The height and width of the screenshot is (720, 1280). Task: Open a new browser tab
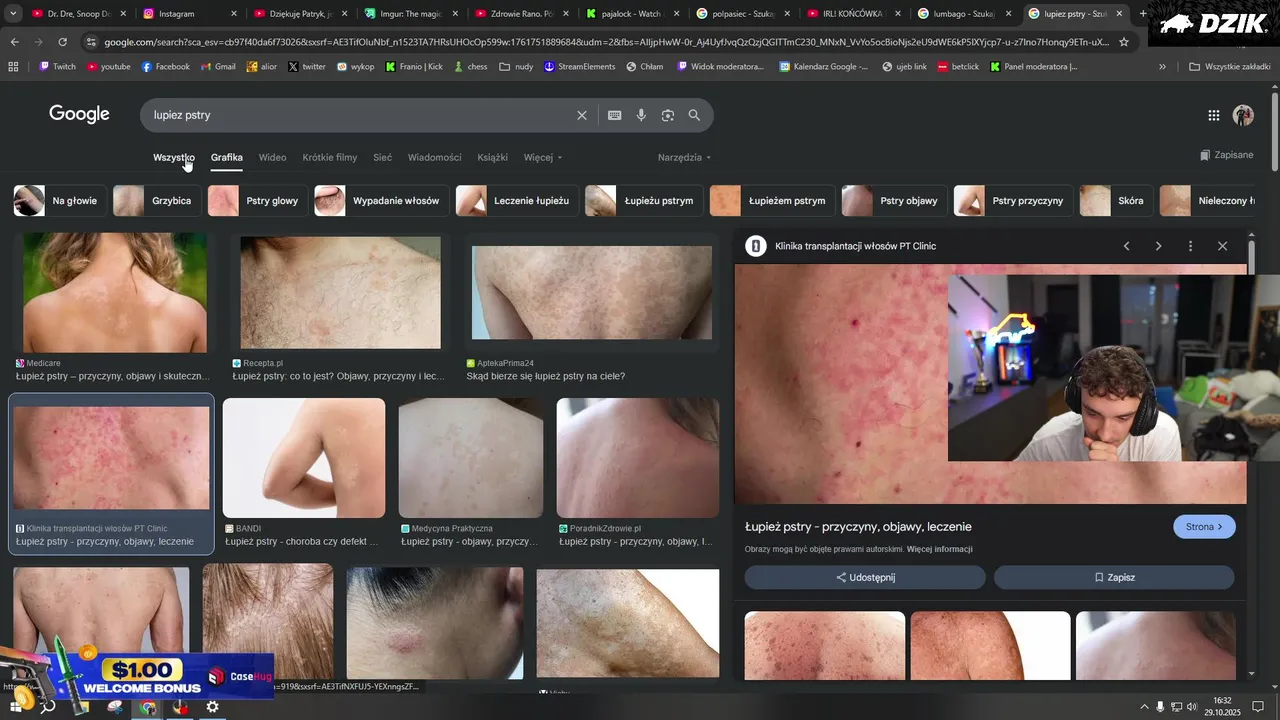tap(1143, 14)
